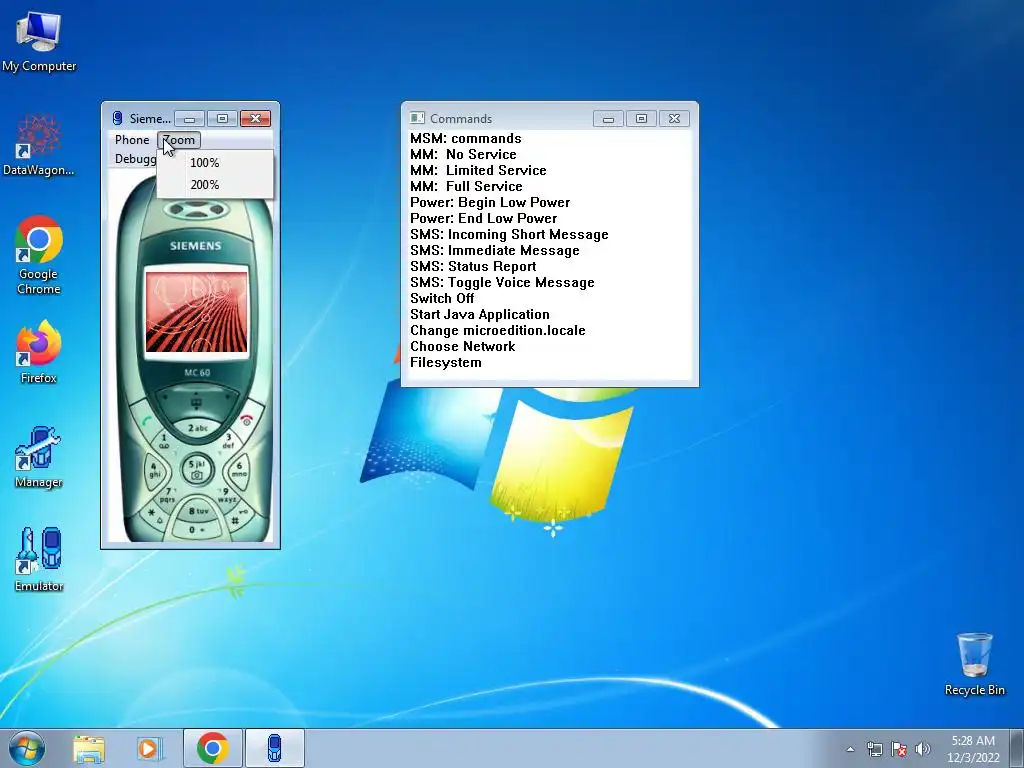The height and width of the screenshot is (768, 1024).
Task: Select 'SMS: Status Report' command
Action: tap(473, 266)
